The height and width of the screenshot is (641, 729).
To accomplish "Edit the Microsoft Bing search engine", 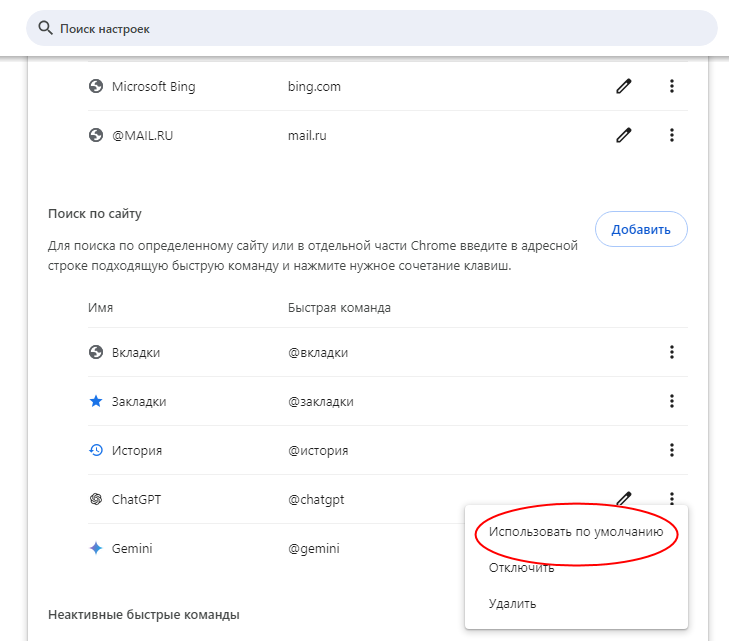I will pos(623,86).
